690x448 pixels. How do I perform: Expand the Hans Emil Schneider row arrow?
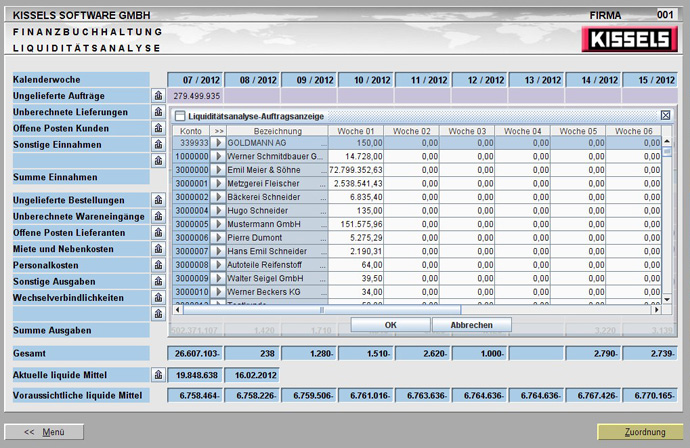[218, 251]
